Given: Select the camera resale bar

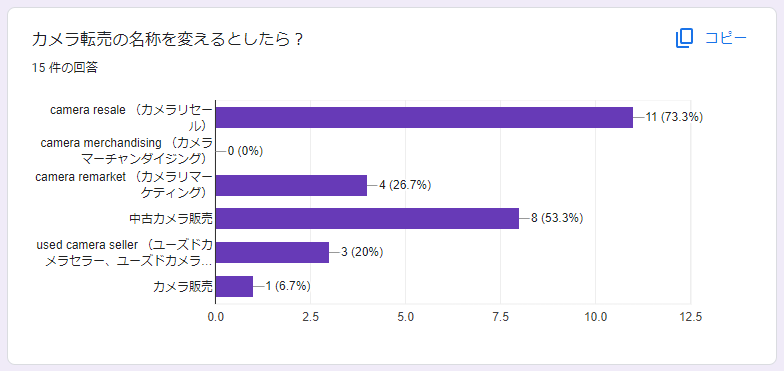Looking at the screenshot, I should (424, 118).
